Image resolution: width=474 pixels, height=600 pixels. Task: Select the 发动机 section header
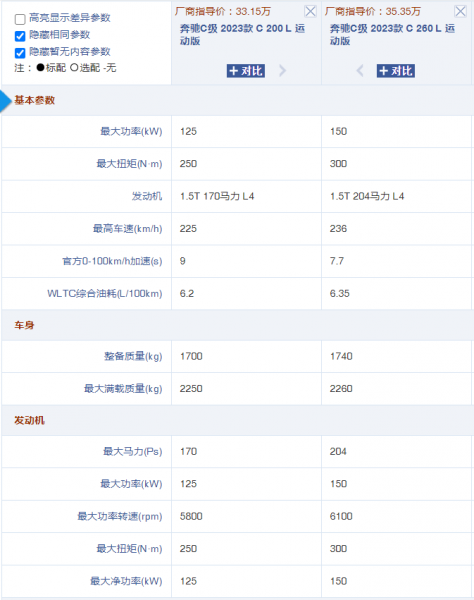coord(29,421)
